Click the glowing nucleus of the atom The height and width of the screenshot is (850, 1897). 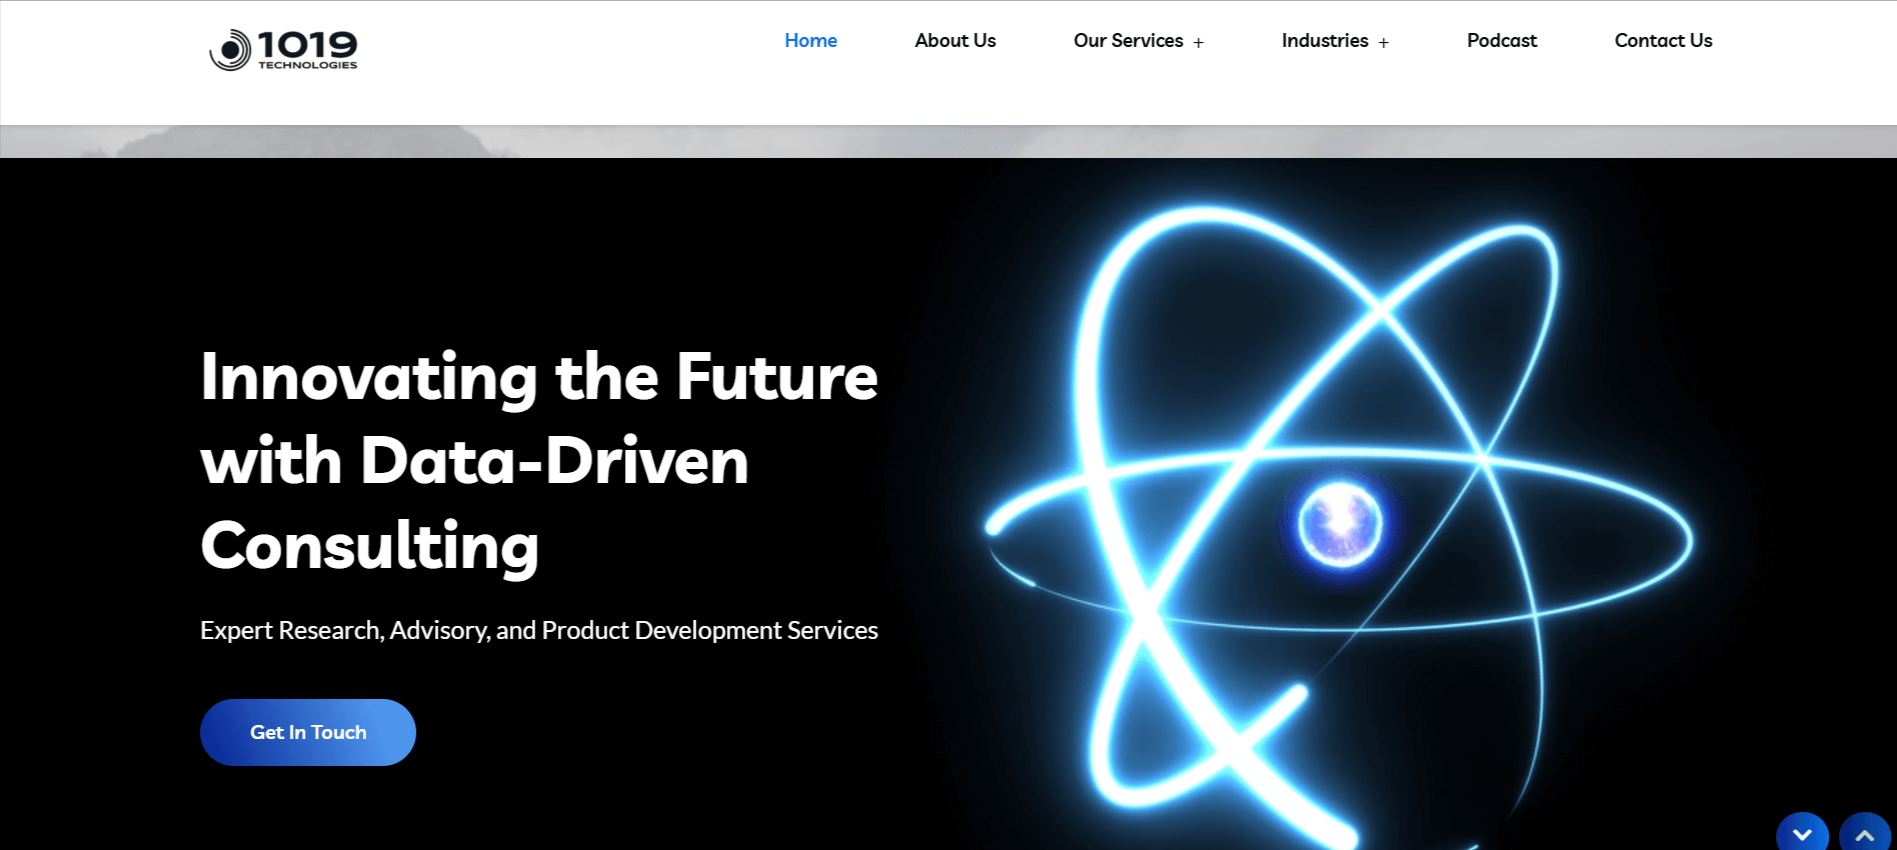coord(1339,523)
